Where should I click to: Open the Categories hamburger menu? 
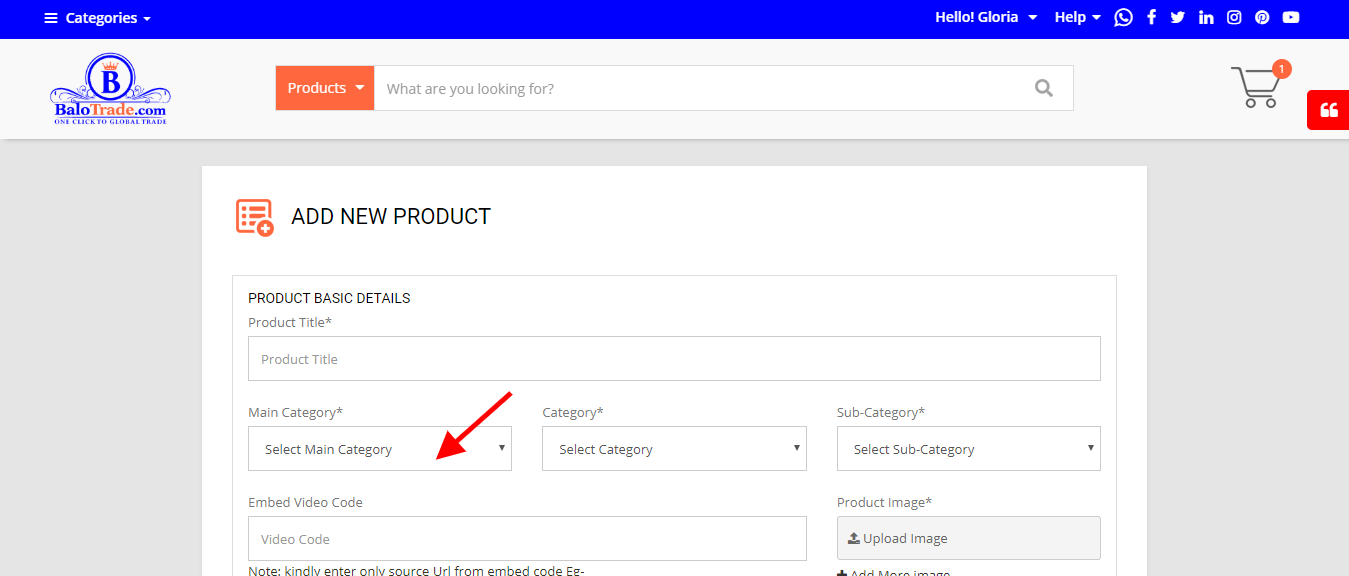pos(97,18)
